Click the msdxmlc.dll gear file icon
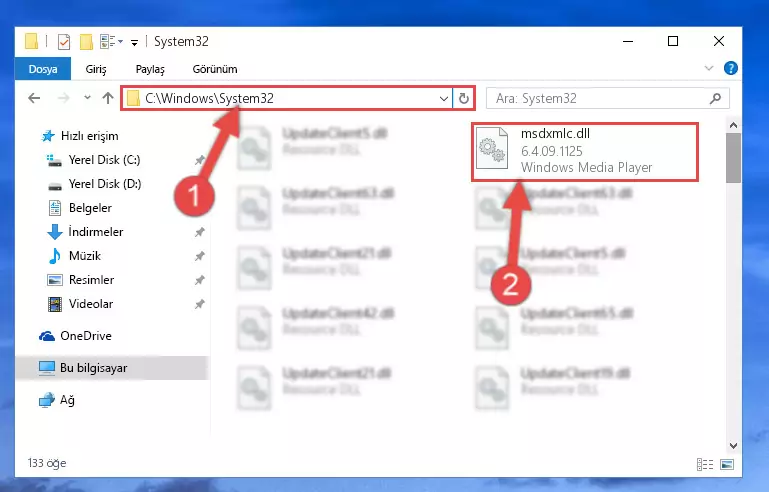 (x=492, y=148)
